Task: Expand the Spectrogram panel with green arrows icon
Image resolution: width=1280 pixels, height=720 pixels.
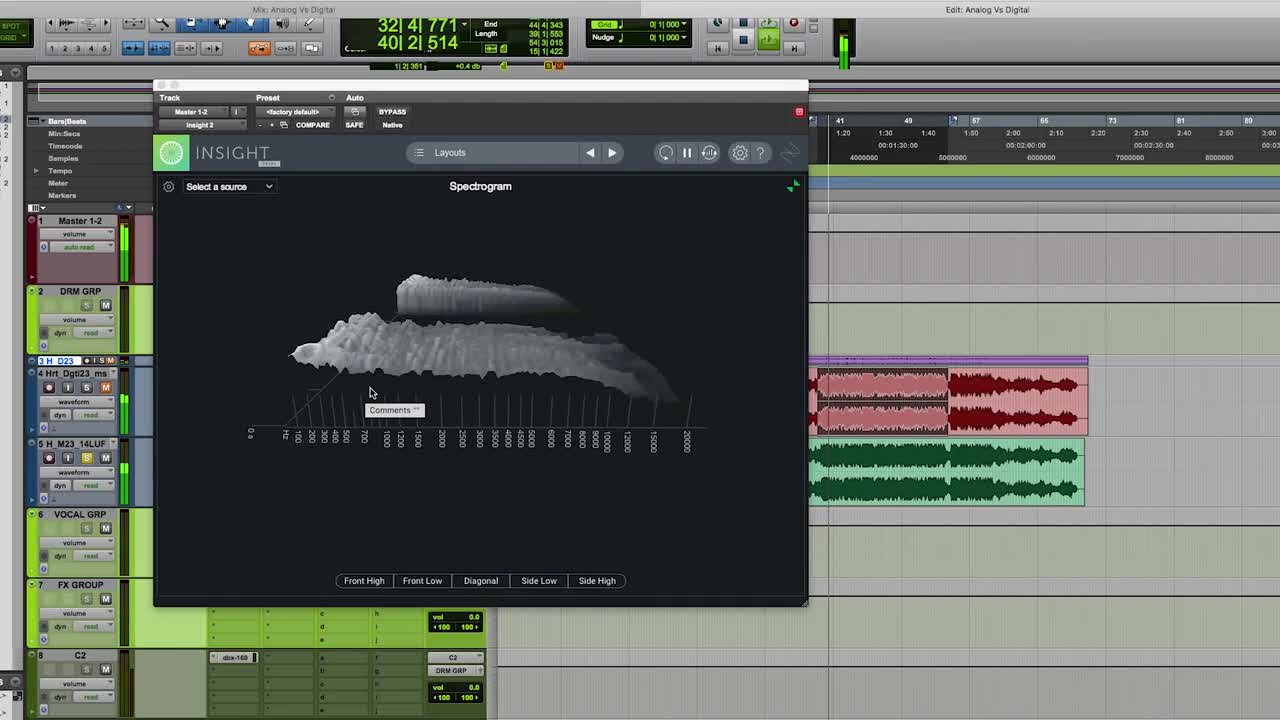Action: pos(793,186)
